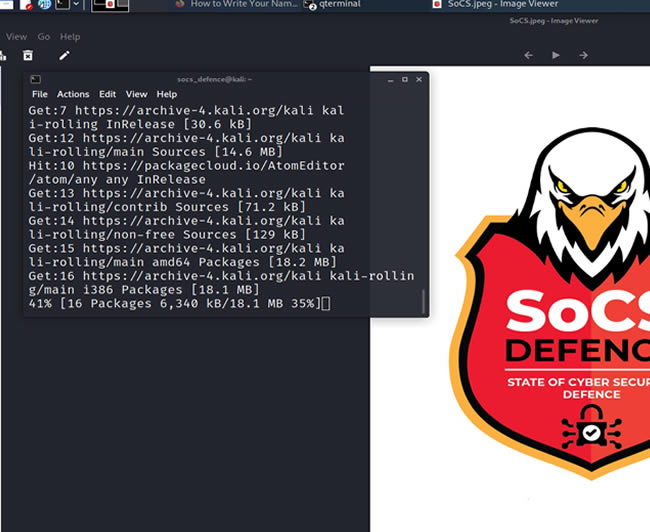650x532 pixels.
Task: Start slideshow with the play icon
Action: tap(556, 55)
